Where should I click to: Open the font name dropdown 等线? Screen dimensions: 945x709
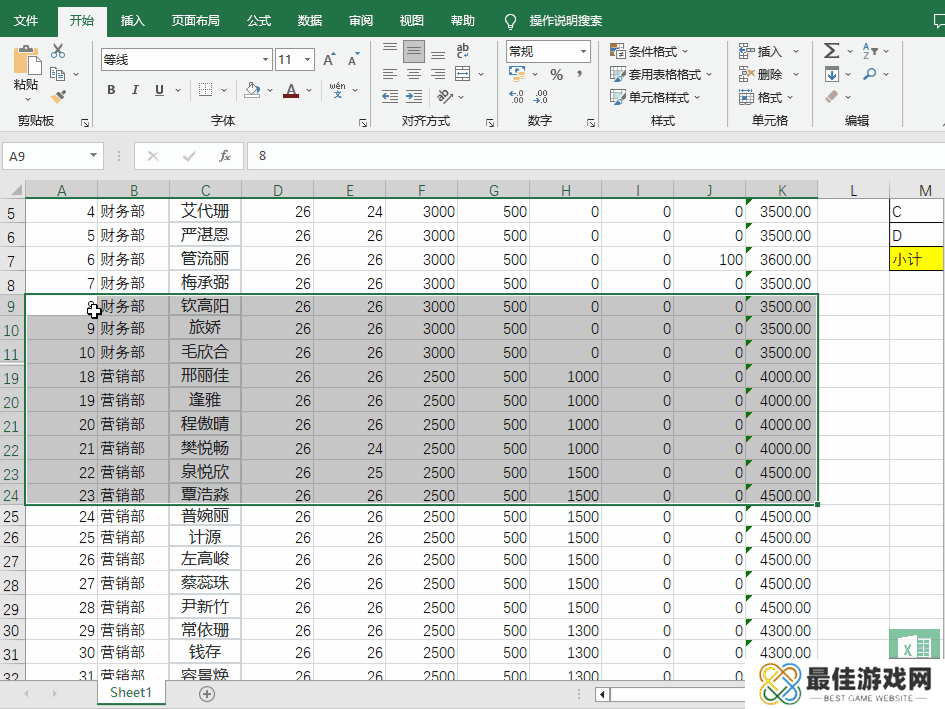[x=265, y=60]
